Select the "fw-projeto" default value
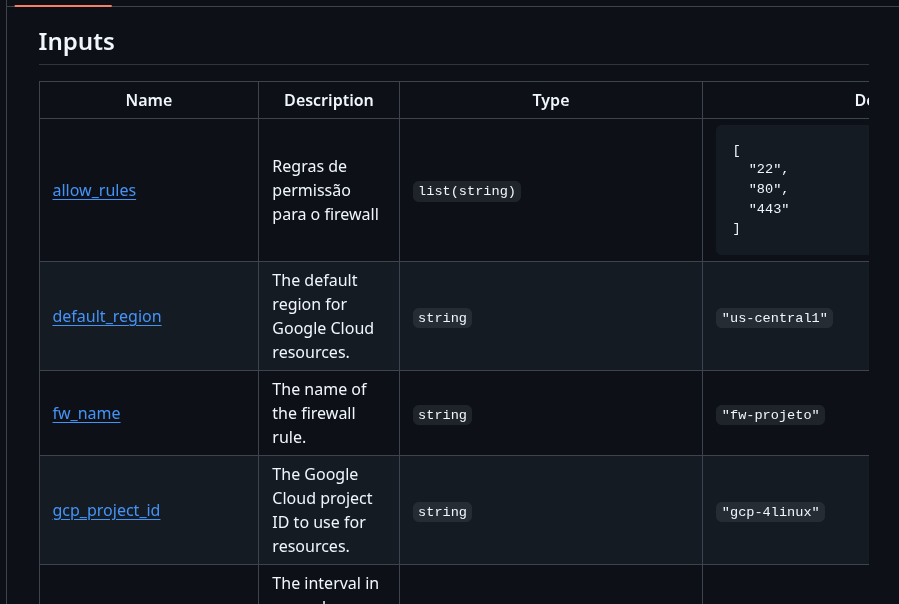 [770, 415]
